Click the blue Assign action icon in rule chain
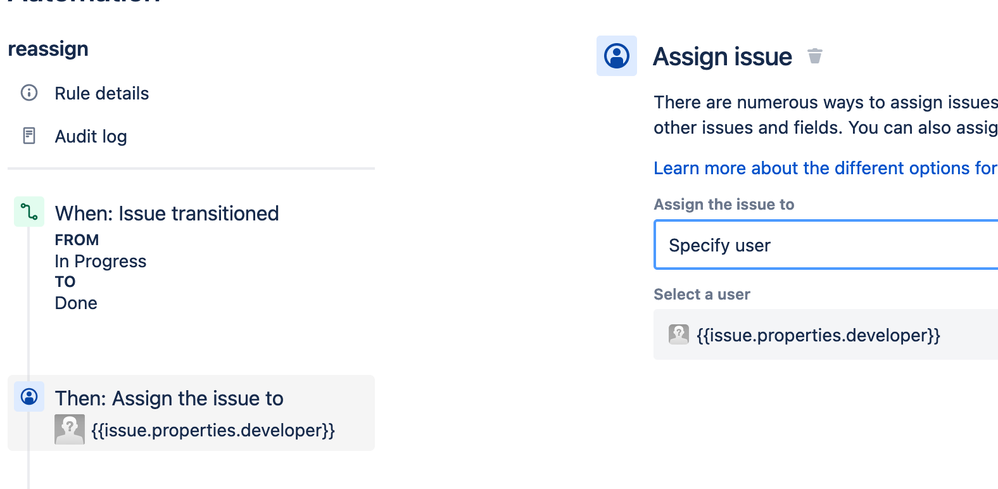Viewport: 998px width, 489px height. point(29,397)
